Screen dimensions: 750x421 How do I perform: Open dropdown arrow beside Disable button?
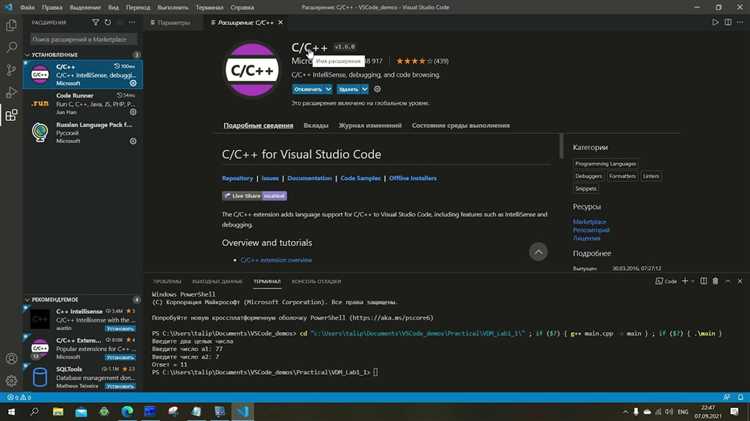pos(328,89)
